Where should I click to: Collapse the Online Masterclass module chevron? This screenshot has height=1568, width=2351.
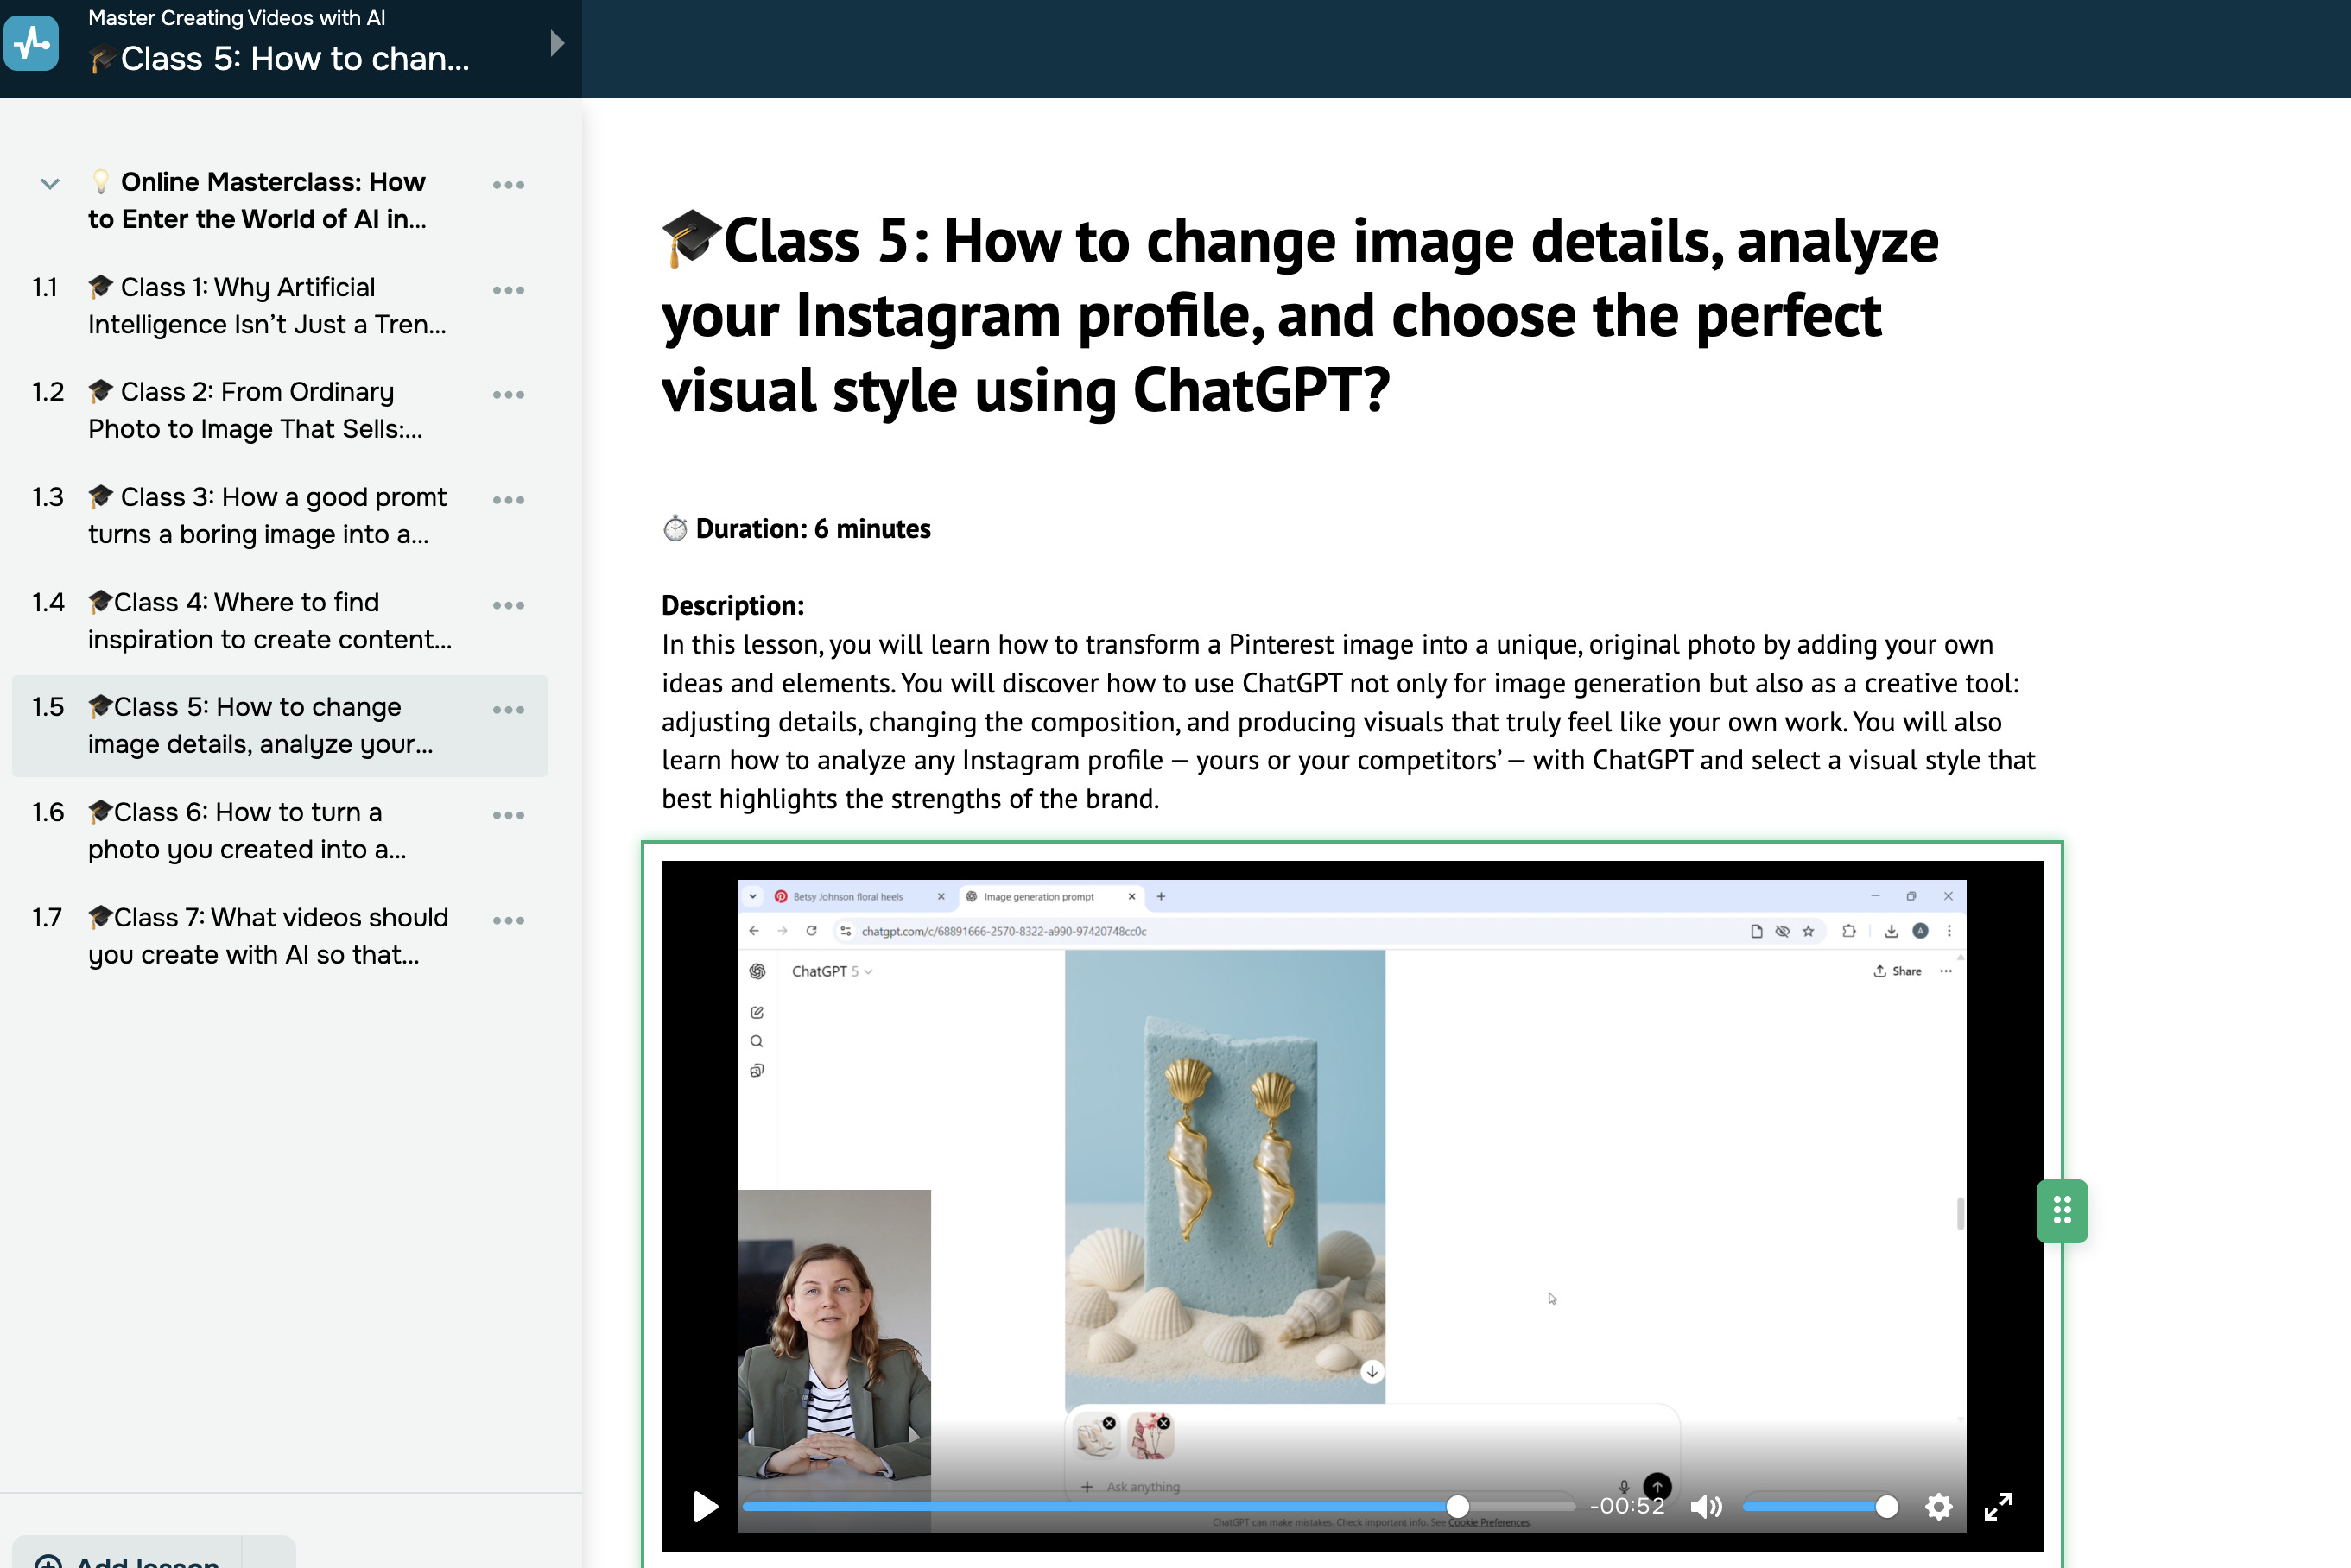tap(50, 183)
